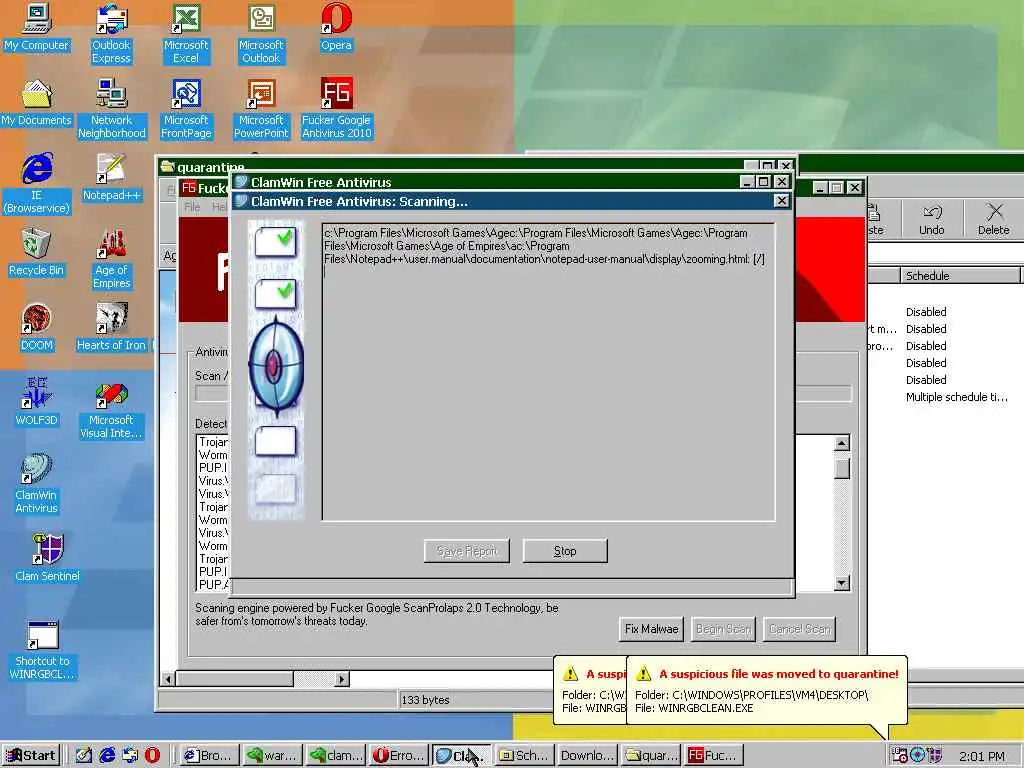The width and height of the screenshot is (1024, 768).
Task: Open Outlook Express desktop icon
Action: pyautogui.click(x=111, y=34)
